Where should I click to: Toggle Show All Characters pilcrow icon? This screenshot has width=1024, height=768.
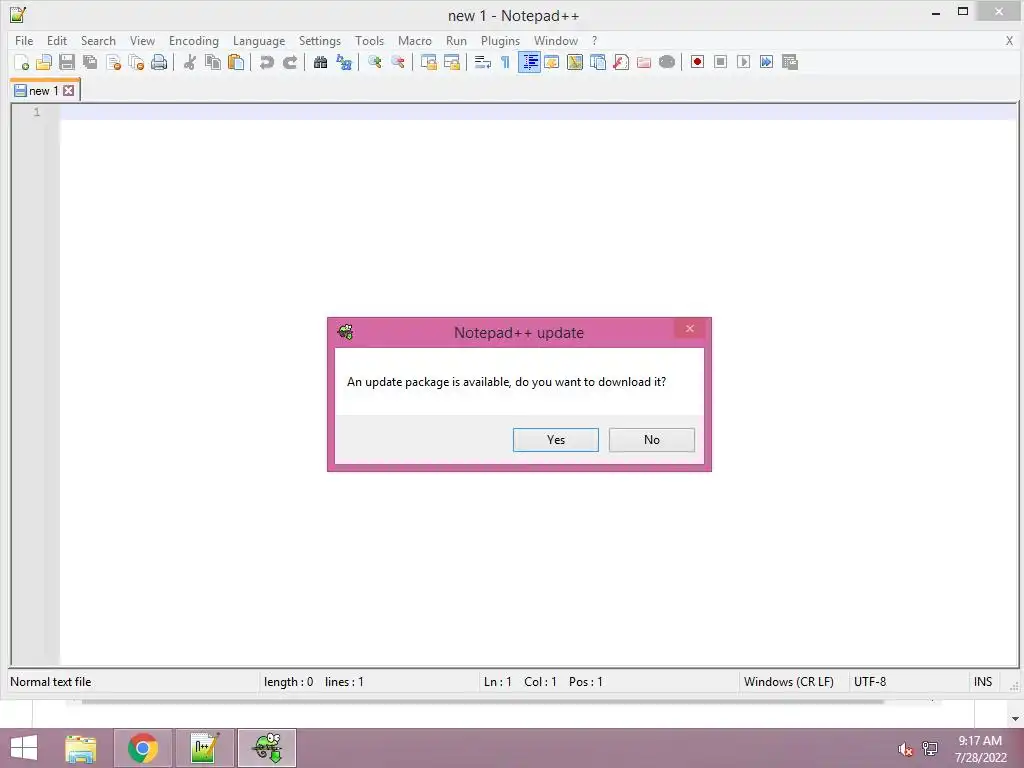505,62
